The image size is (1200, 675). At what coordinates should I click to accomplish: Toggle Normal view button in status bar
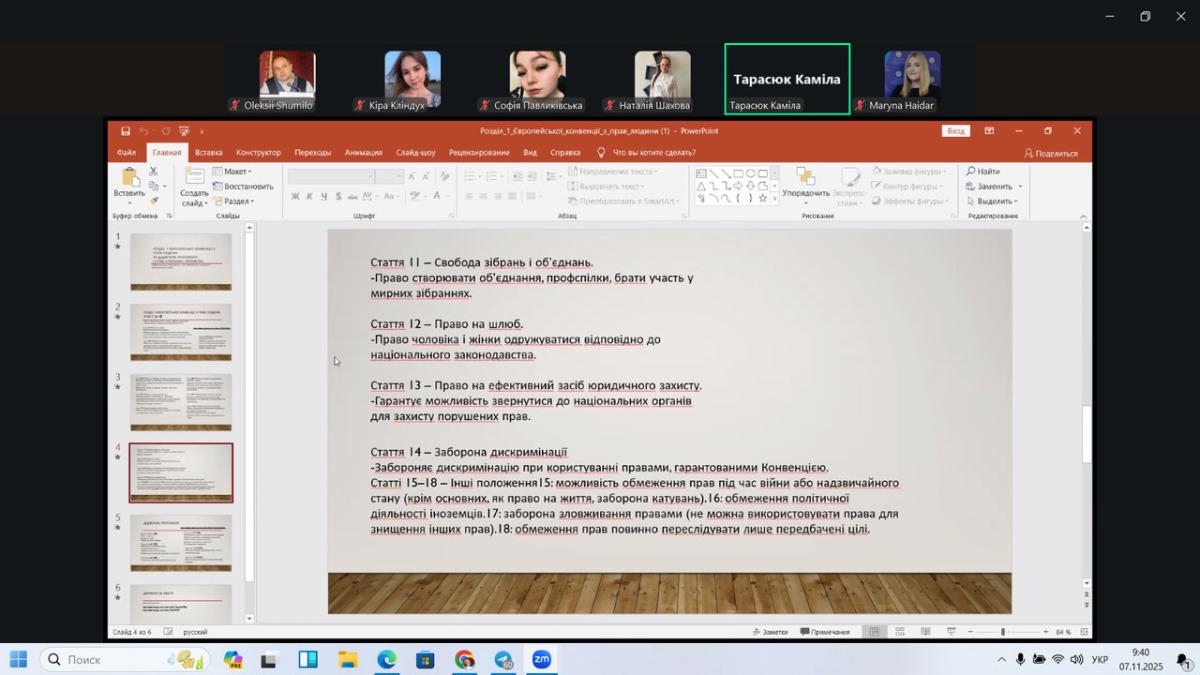pyautogui.click(x=875, y=632)
